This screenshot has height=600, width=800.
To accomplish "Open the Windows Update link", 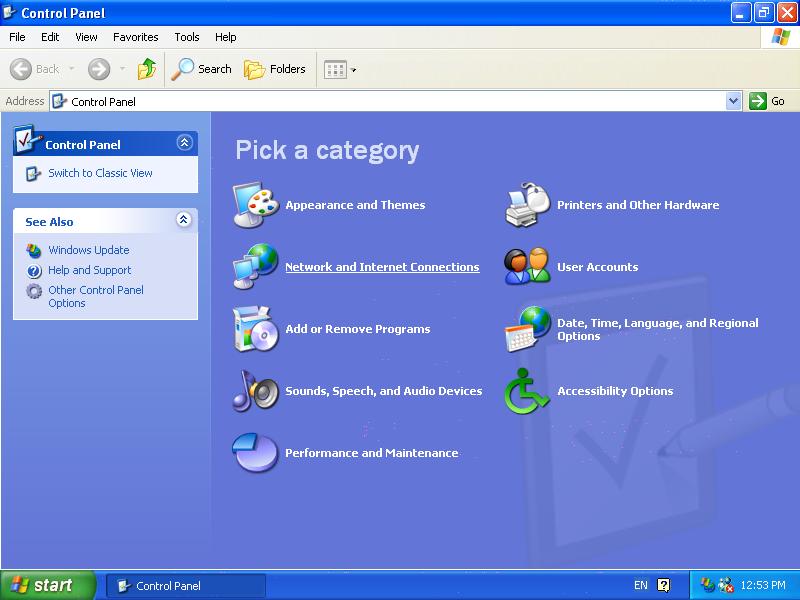I will click(x=89, y=250).
